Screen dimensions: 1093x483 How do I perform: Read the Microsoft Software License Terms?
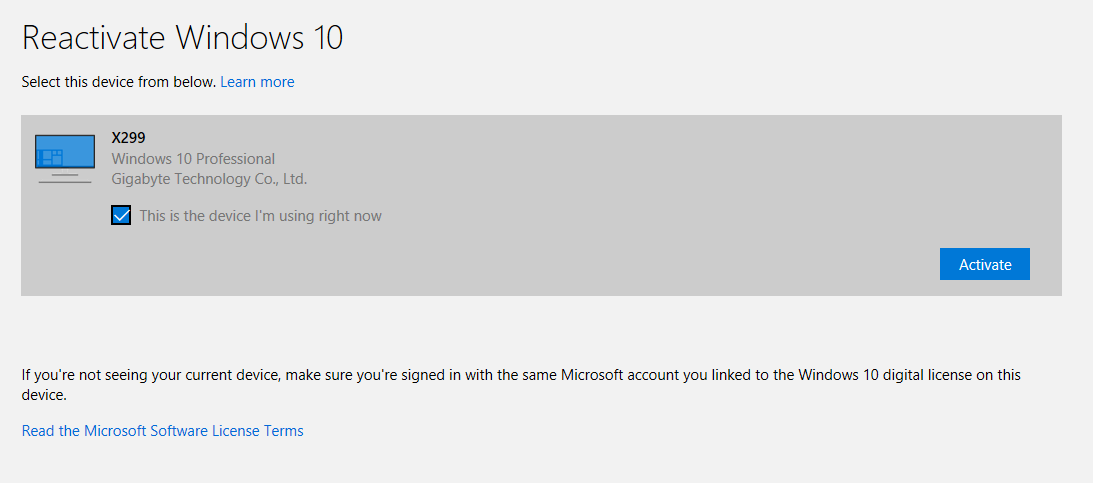[162, 431]
